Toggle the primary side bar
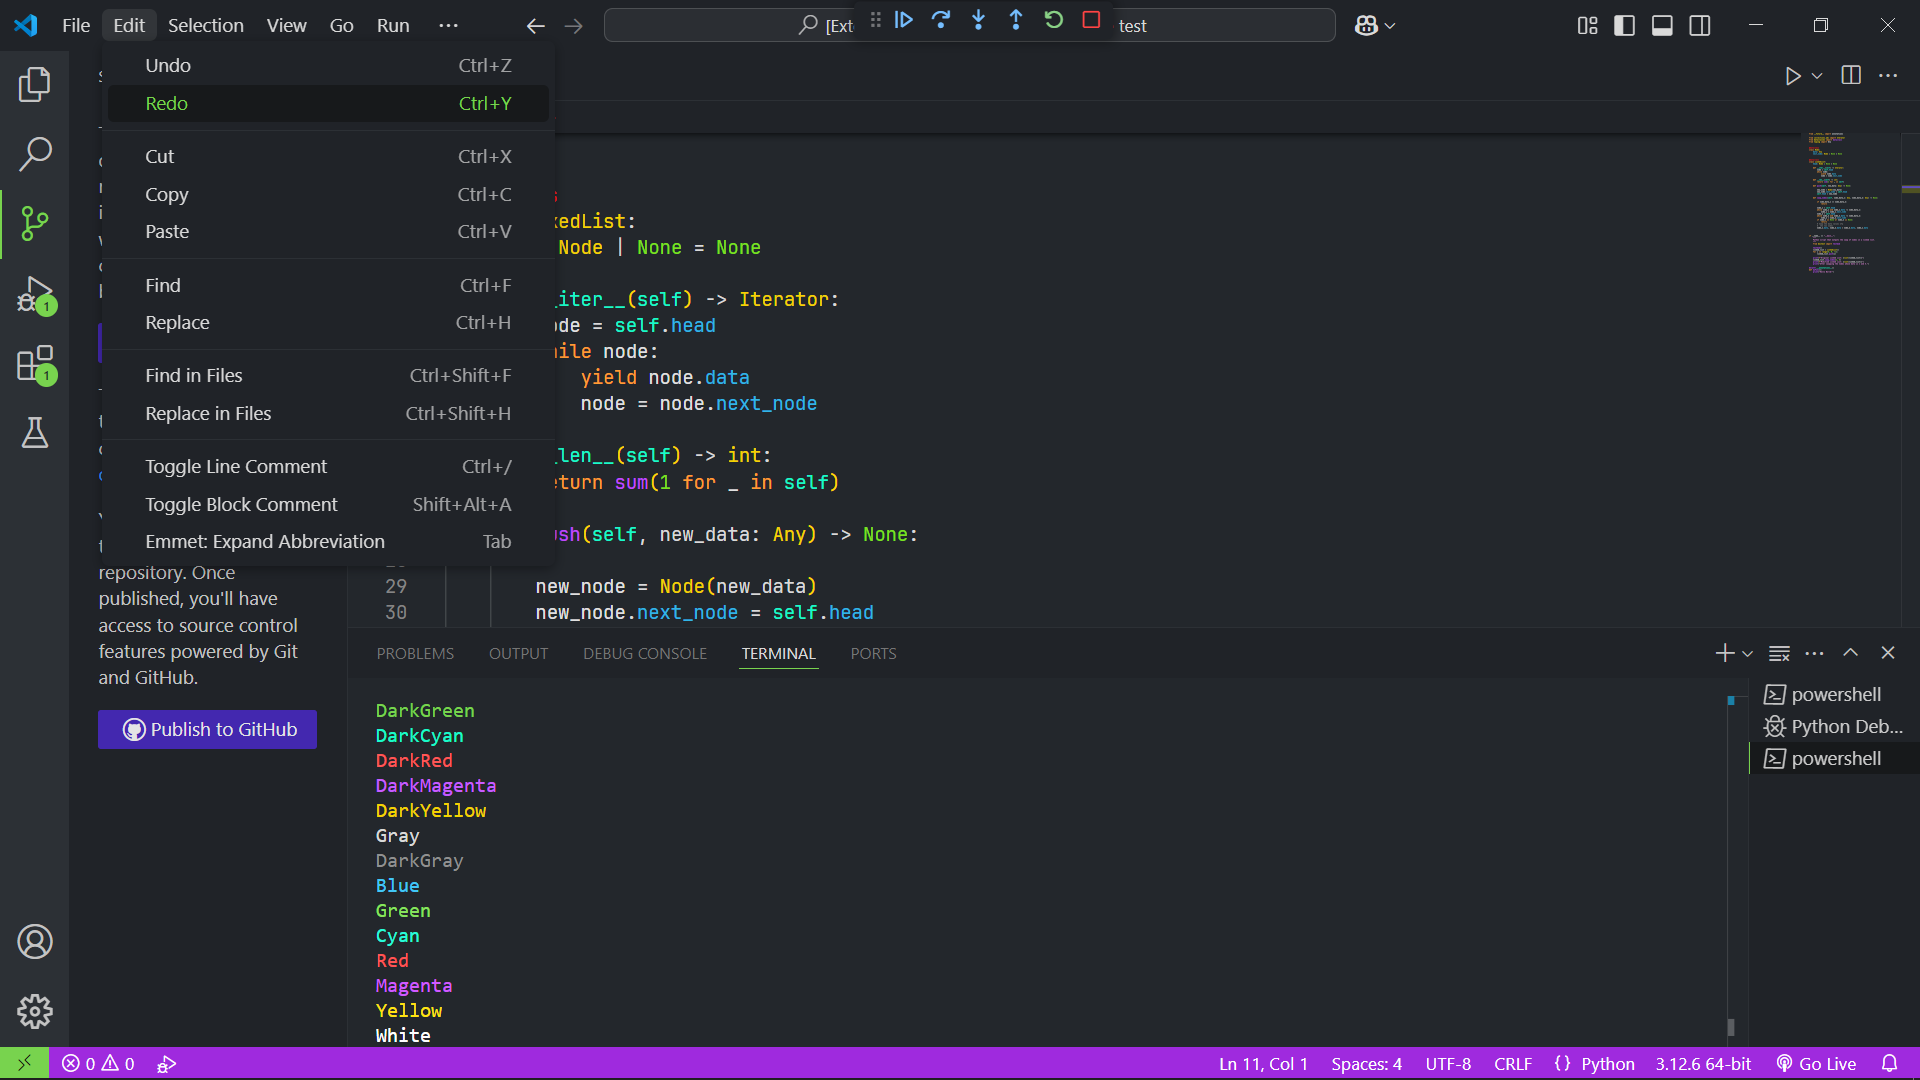This screenshot has height=1080, width=1920. [1625, 25]
